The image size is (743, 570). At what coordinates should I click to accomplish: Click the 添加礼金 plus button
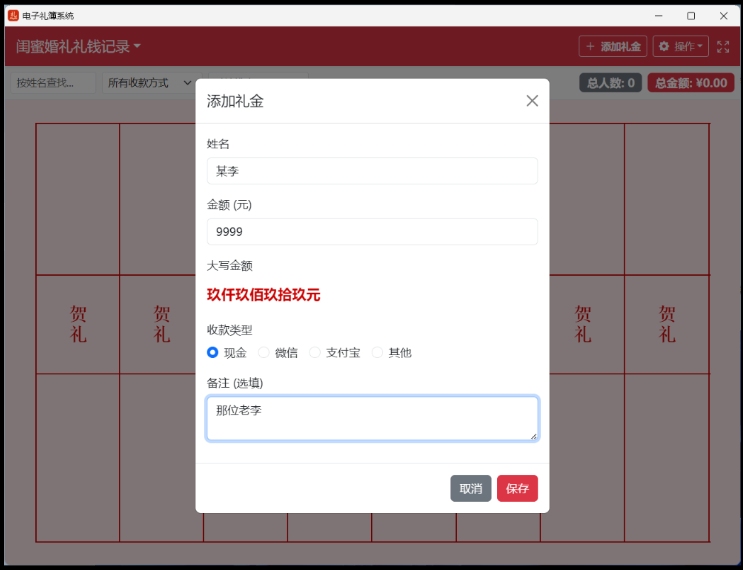(613, 47)
